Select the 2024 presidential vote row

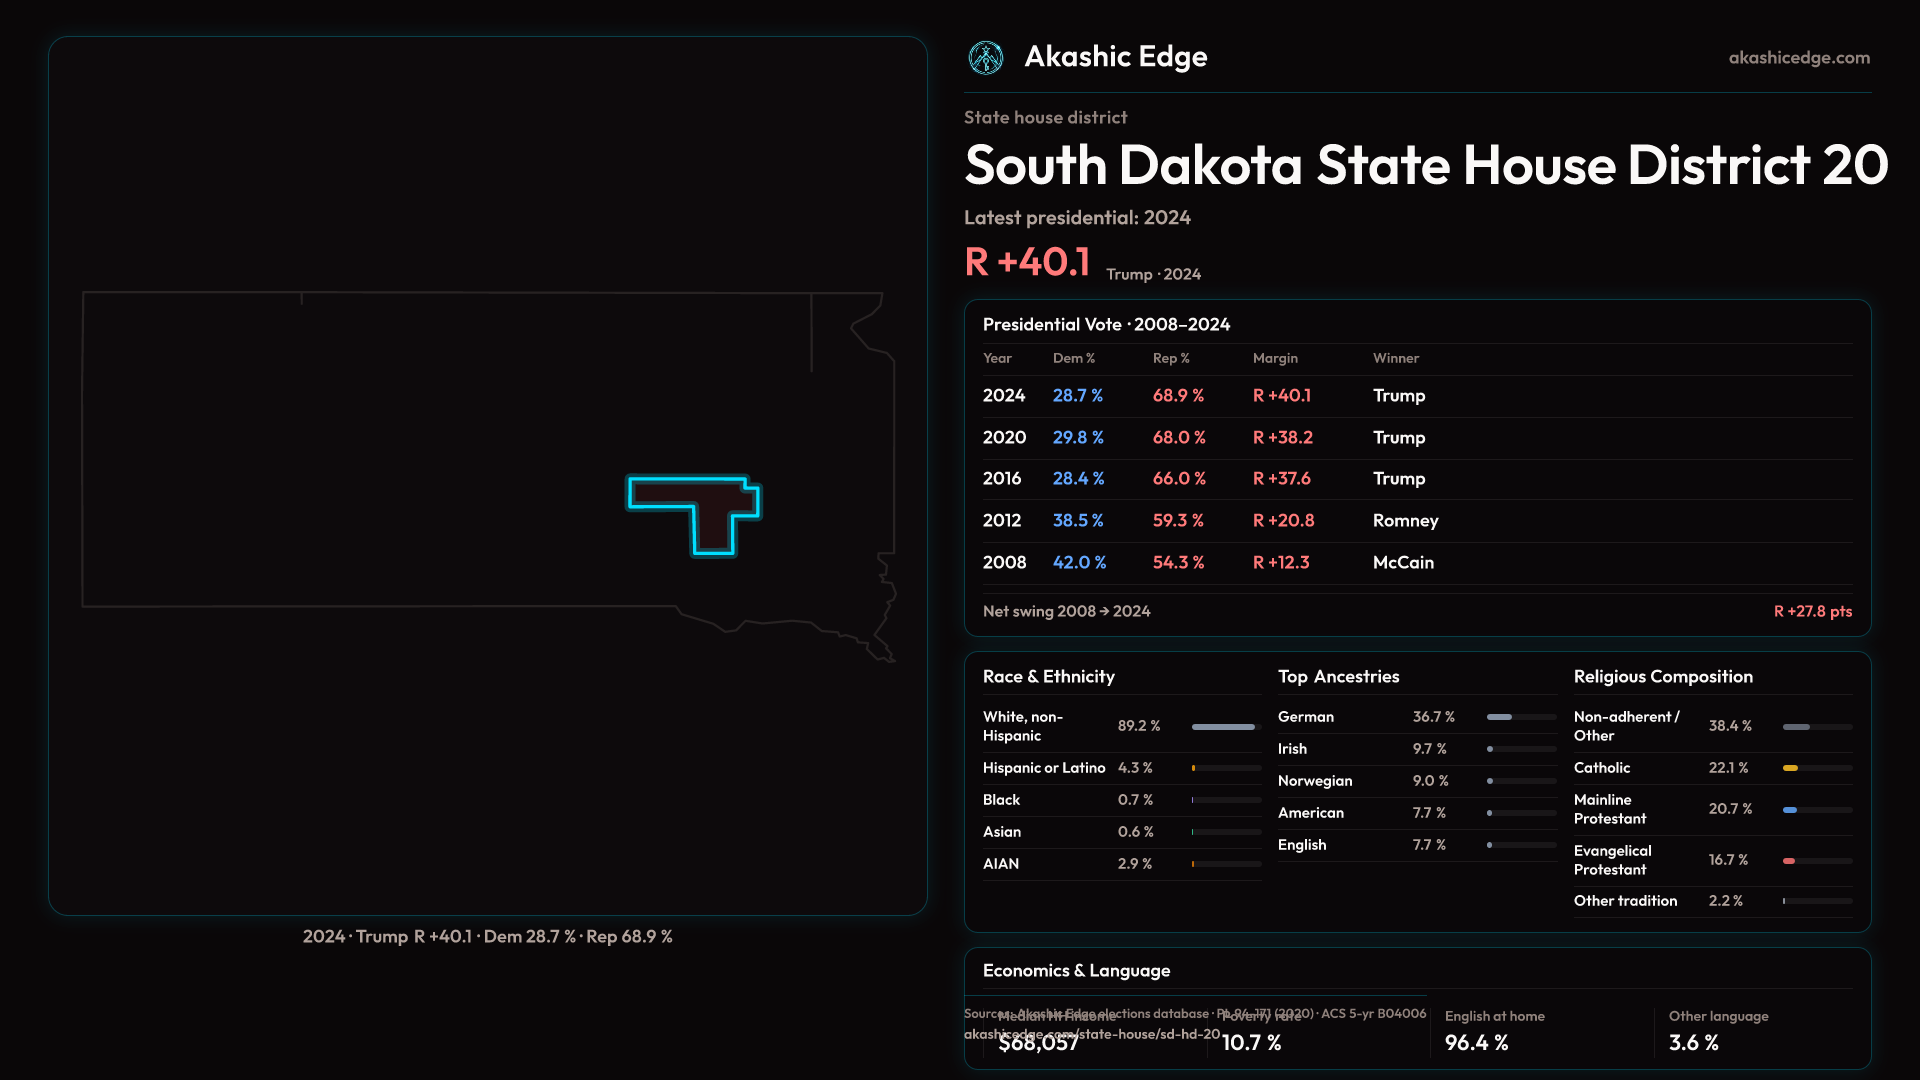(x=1416, y=396)
